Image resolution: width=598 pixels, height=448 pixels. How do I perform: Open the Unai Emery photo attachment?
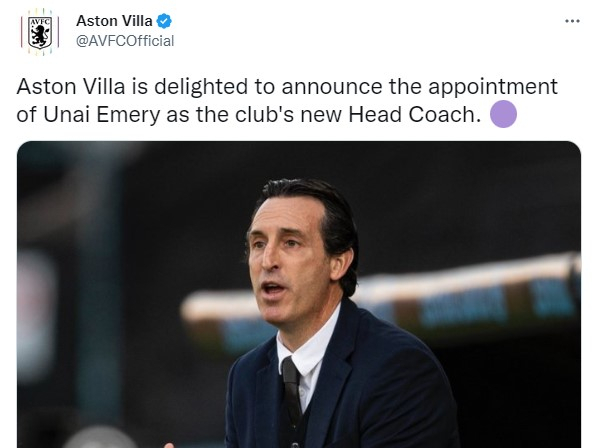(x=299, y=294)
